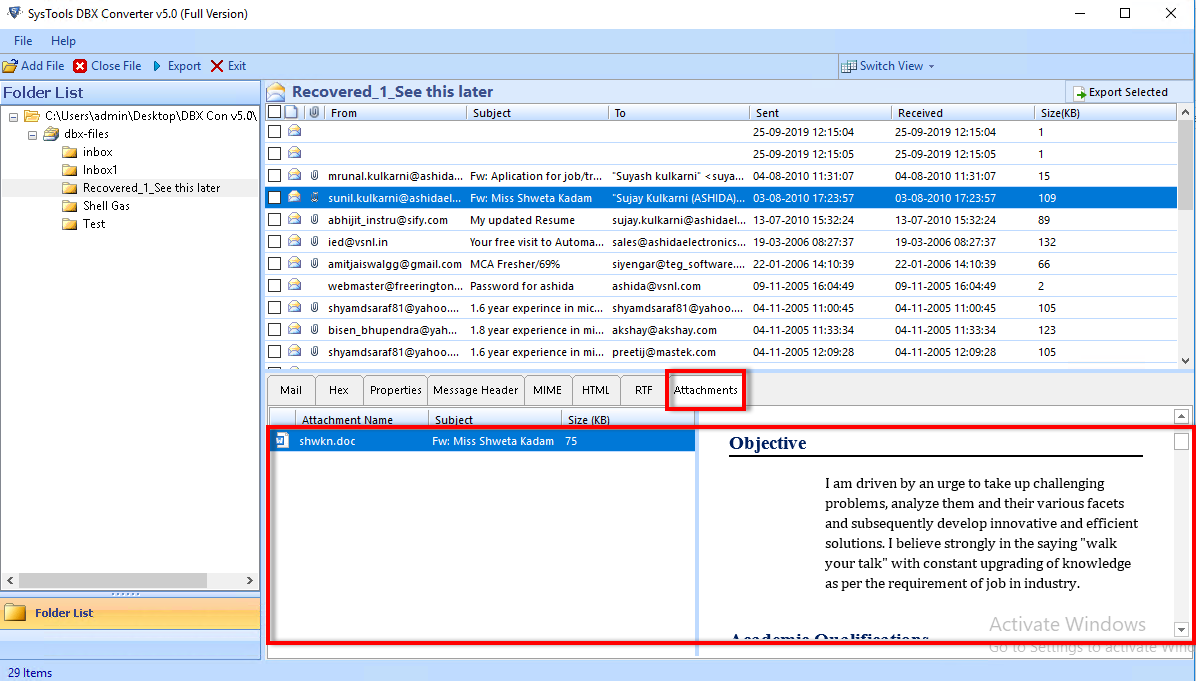Viewport: 1196px width, 681px height.
Task: Click email list scrollbar up arrow
Action: point(1185,113)
